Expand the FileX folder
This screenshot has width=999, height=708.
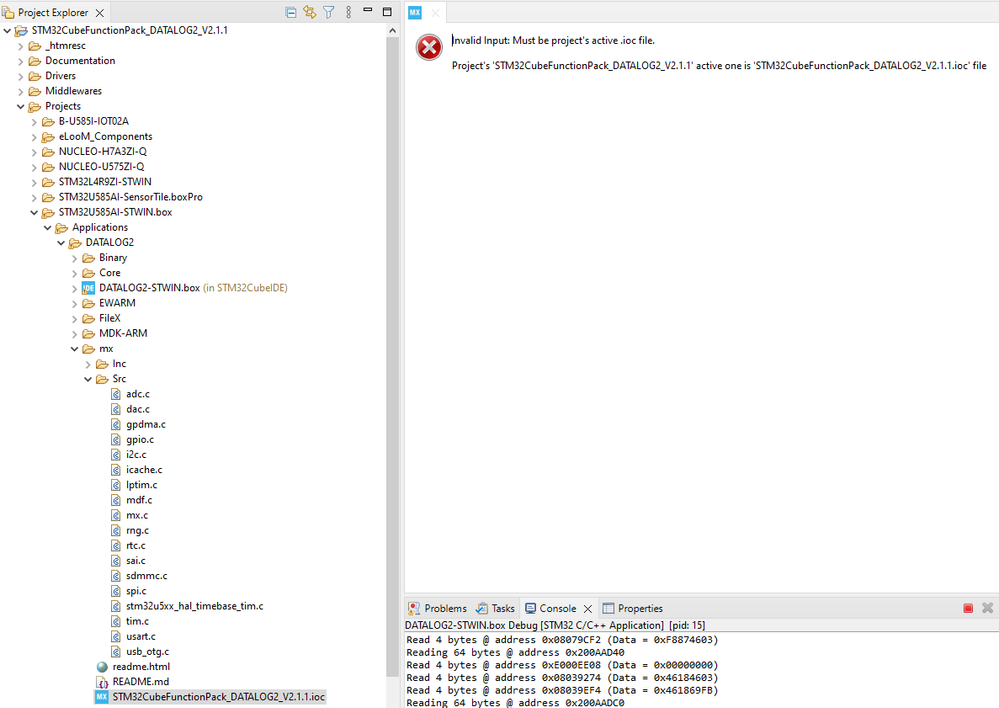[75, 319]
